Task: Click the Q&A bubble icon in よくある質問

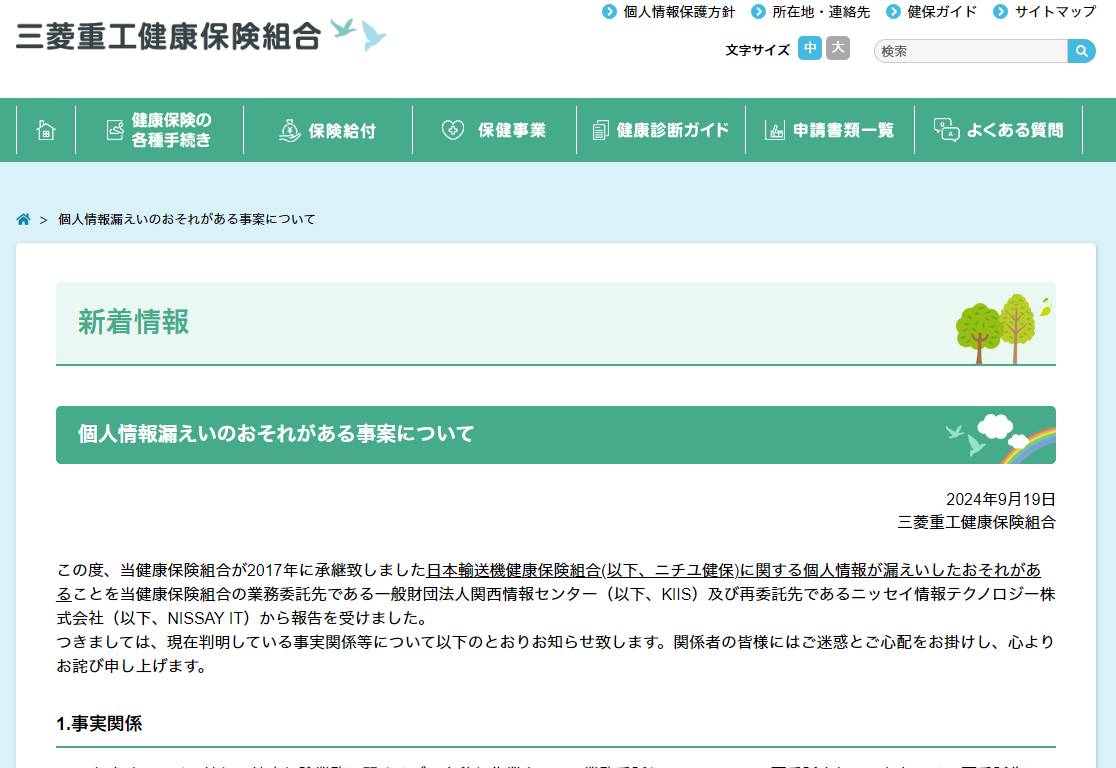Action: [947, 130]
